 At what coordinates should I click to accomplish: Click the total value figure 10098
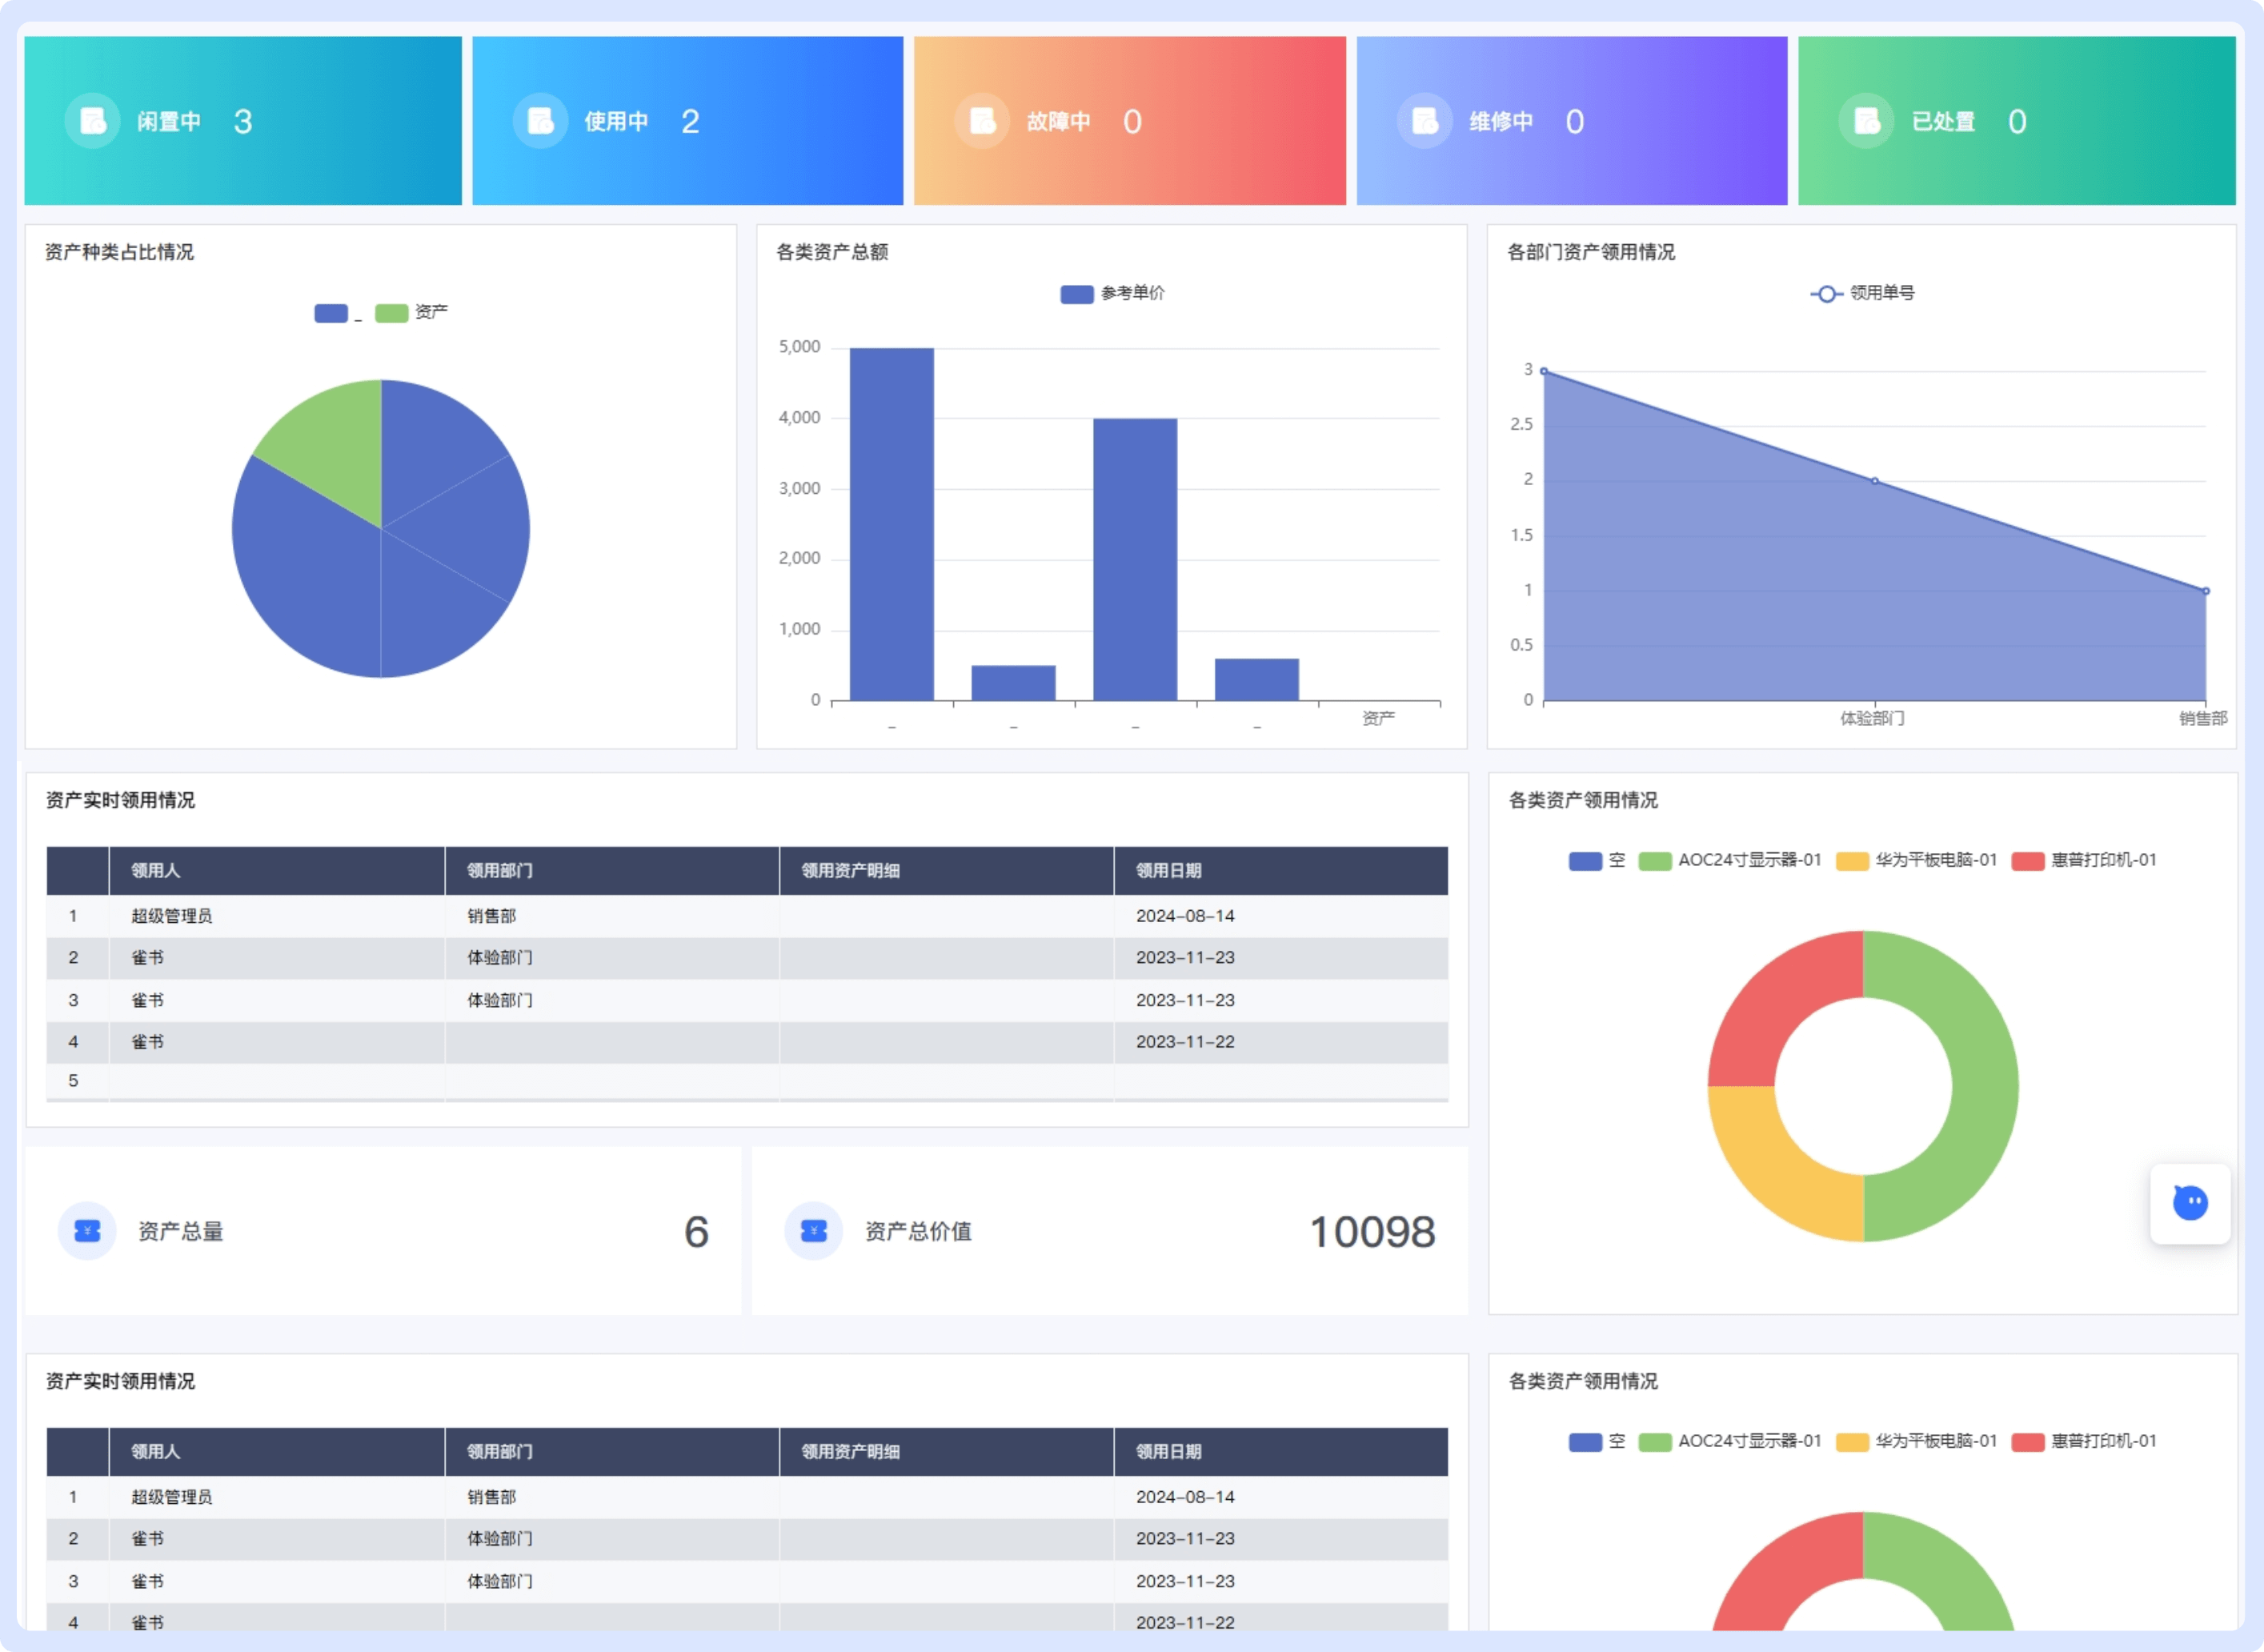[x=1373, y=1232]
